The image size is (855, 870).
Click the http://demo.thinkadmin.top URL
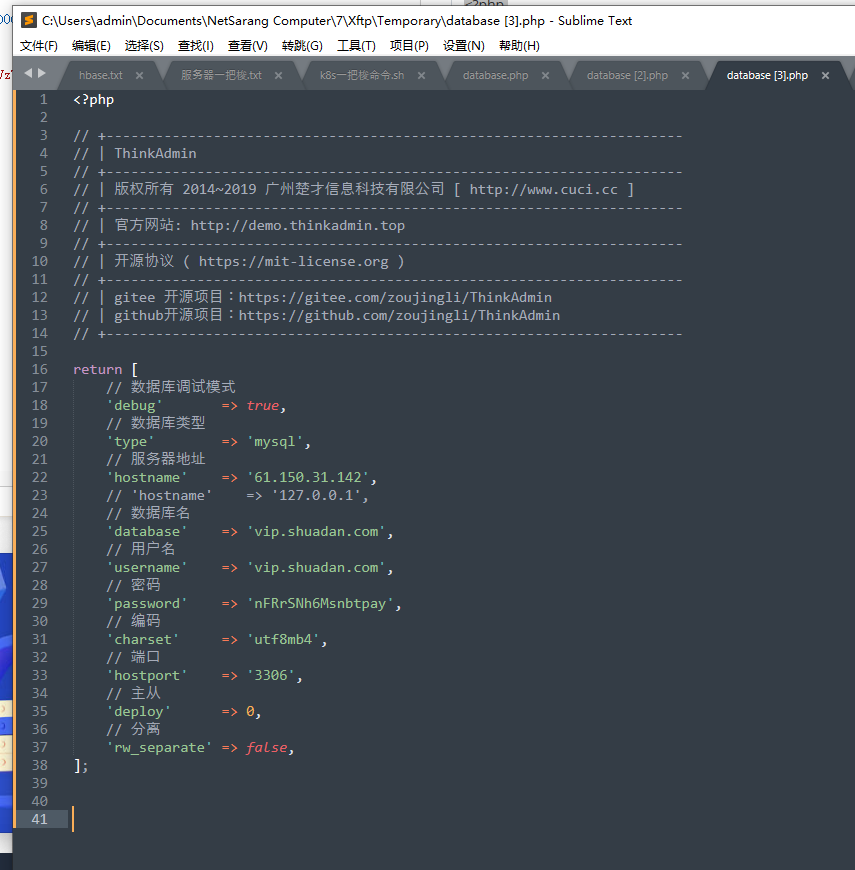click(297, 226)
